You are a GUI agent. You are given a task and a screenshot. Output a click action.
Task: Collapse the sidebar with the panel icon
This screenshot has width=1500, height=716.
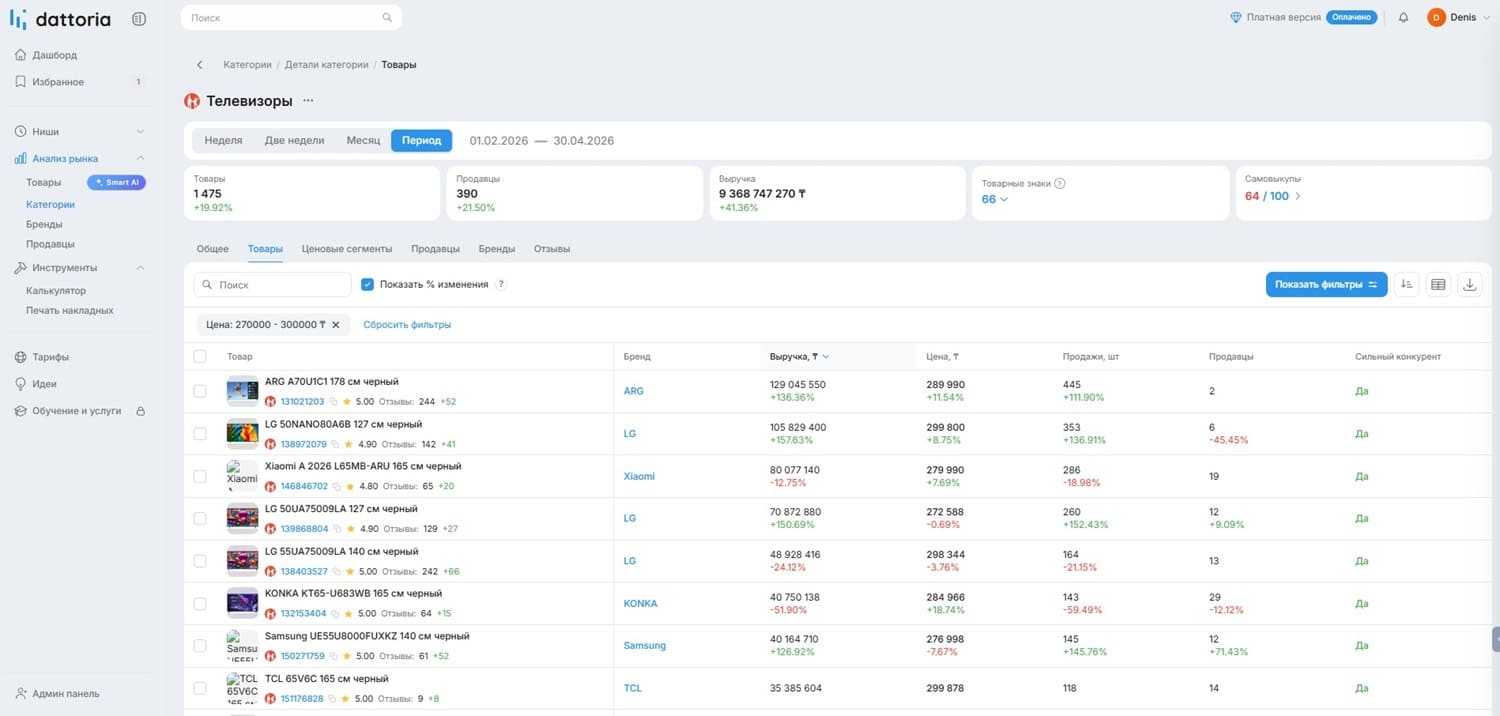click(139, 18)
